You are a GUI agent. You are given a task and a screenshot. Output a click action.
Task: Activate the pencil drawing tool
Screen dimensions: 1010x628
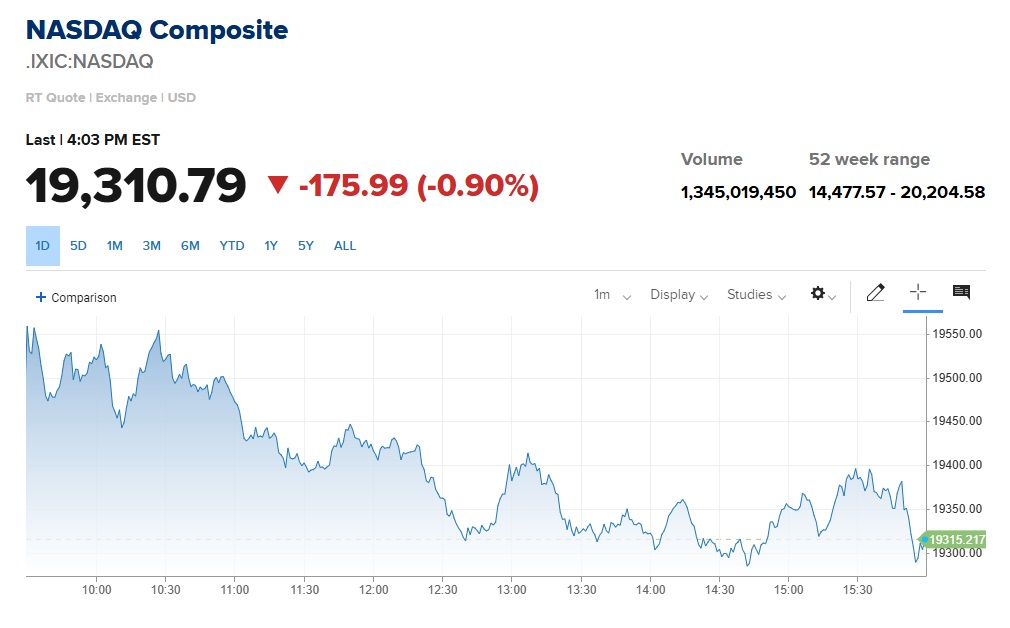coord(876,293)
